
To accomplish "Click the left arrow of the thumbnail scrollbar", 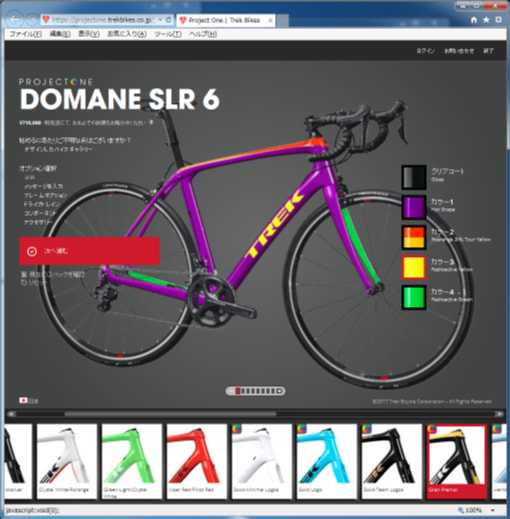I will pyautogui.click(x=11, y=414).
